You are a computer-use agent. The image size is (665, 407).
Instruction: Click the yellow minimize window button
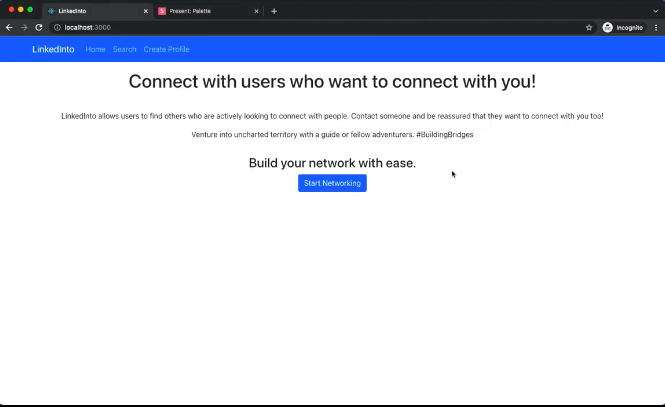click(21, 9)
